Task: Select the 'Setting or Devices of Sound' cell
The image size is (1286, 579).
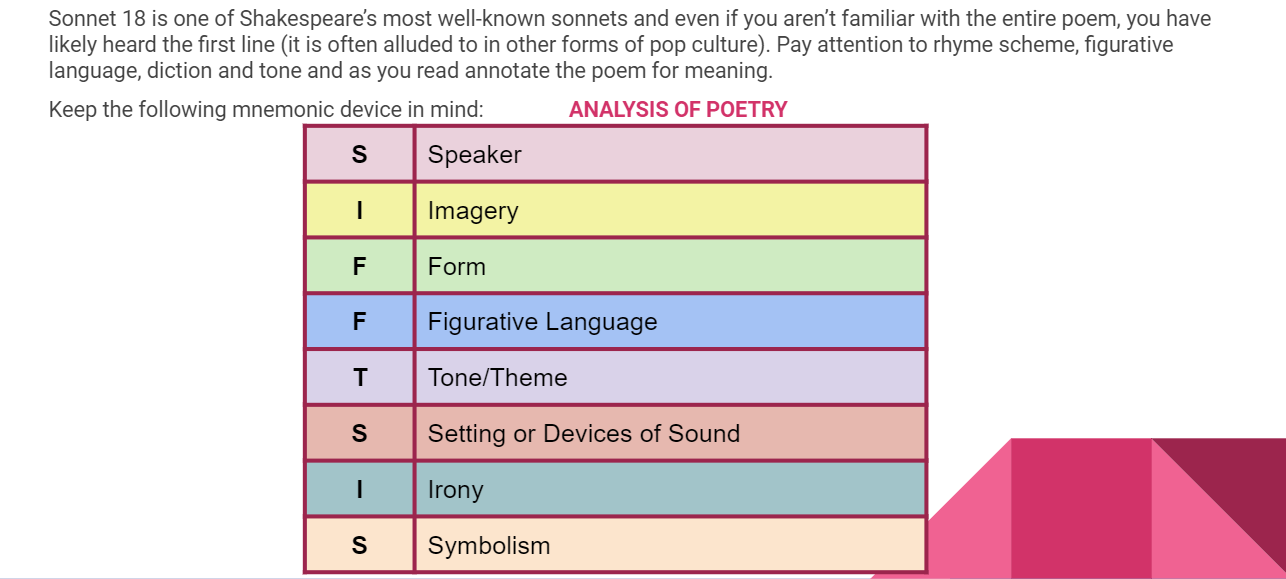Action: pyautogui.click(x=670, y=433)
